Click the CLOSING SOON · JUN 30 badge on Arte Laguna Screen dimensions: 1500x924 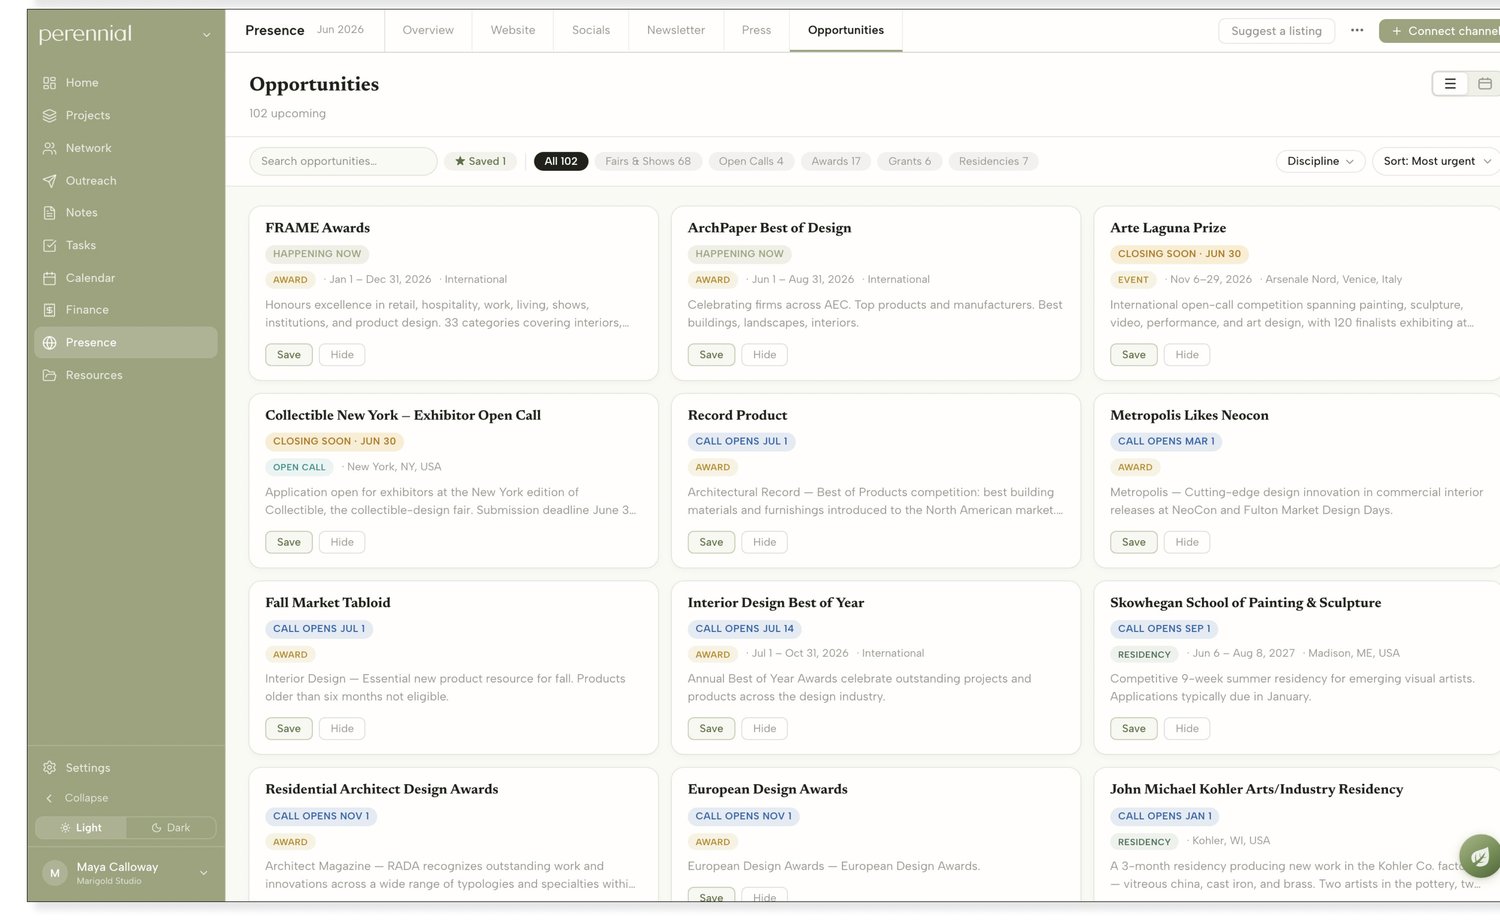pyautogui.click(x=1179, y=254)
